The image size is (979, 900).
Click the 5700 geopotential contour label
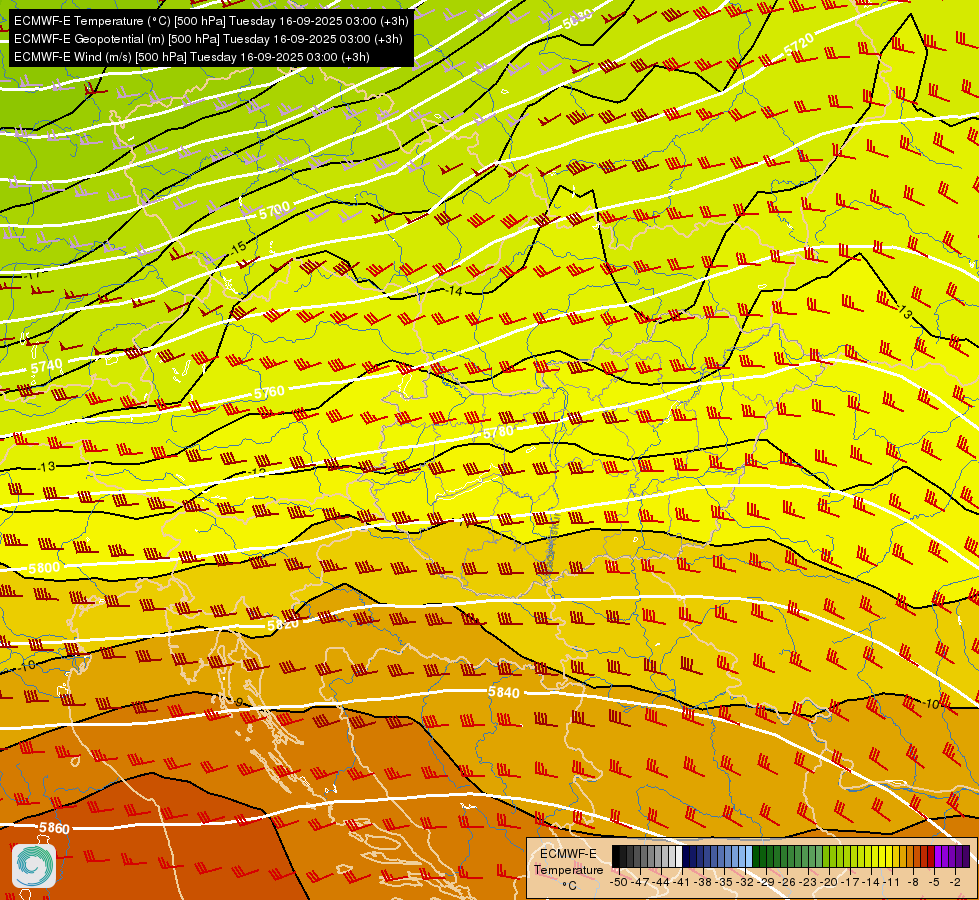click(275, 210)
